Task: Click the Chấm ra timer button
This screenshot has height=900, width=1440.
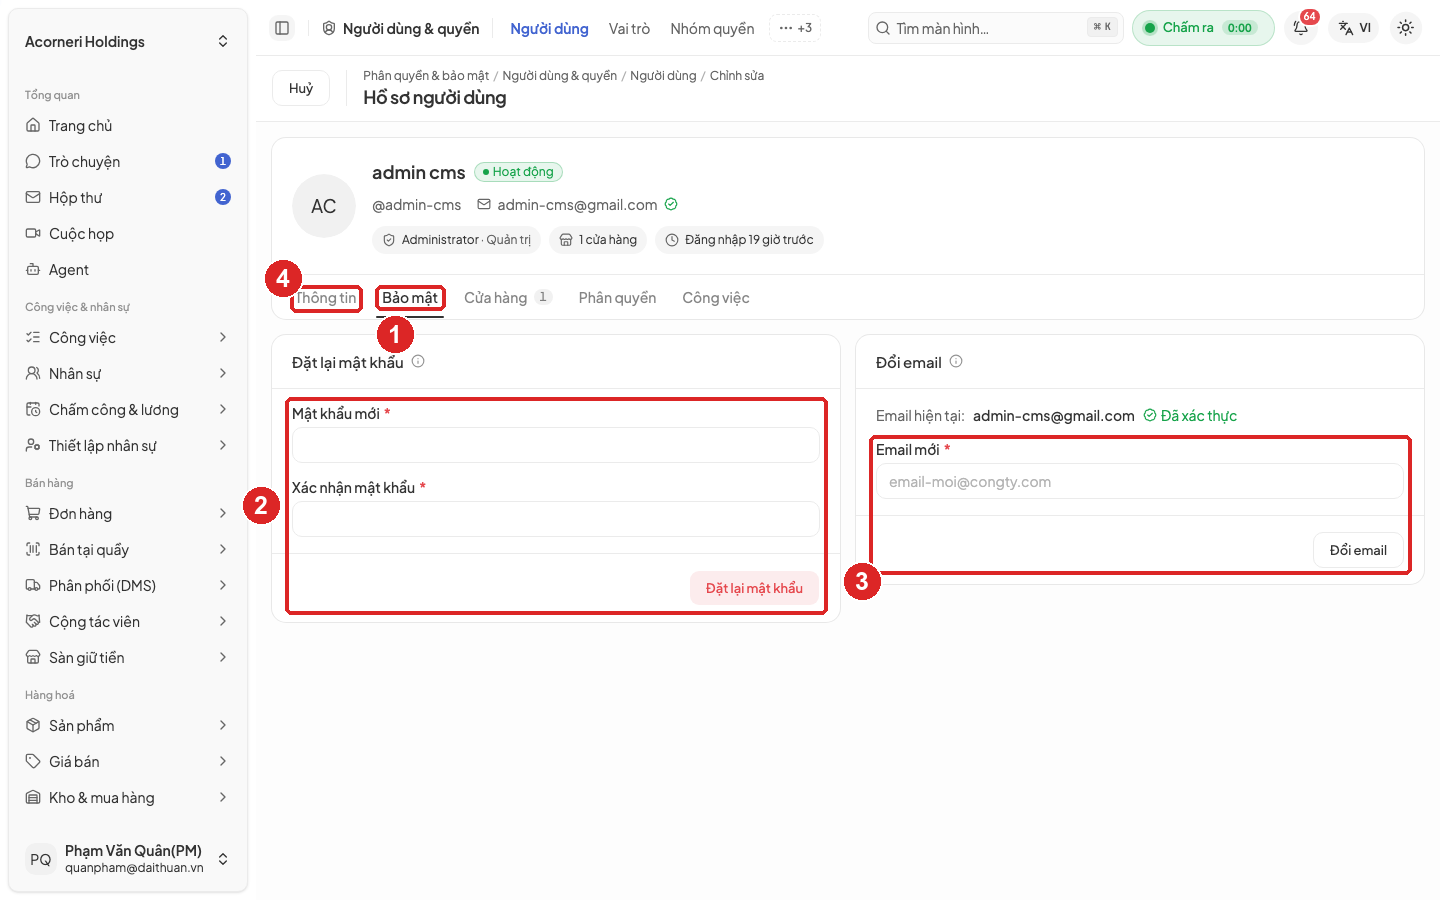Action: [1203, 28]
